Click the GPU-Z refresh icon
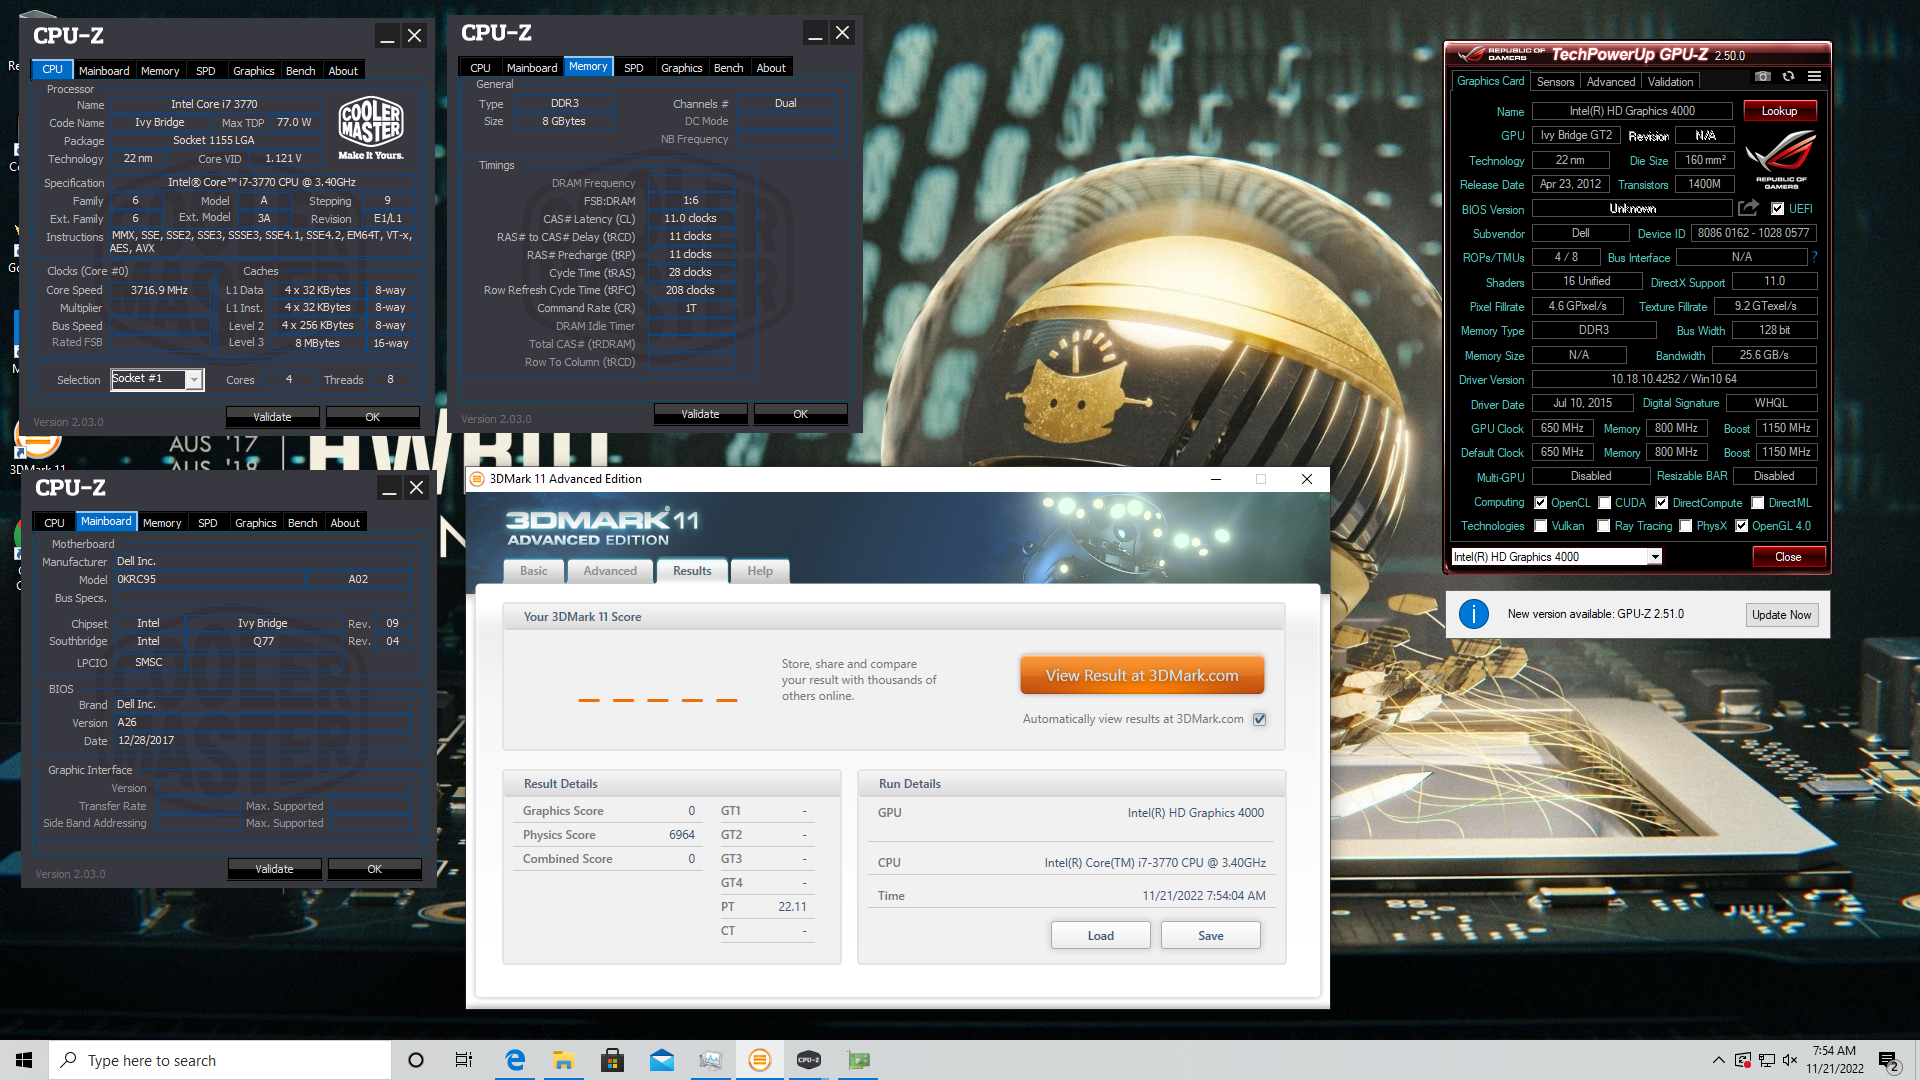The height and width of the screenshot is (1080, 1920). pyautogui.click(x=1788, y=77)
